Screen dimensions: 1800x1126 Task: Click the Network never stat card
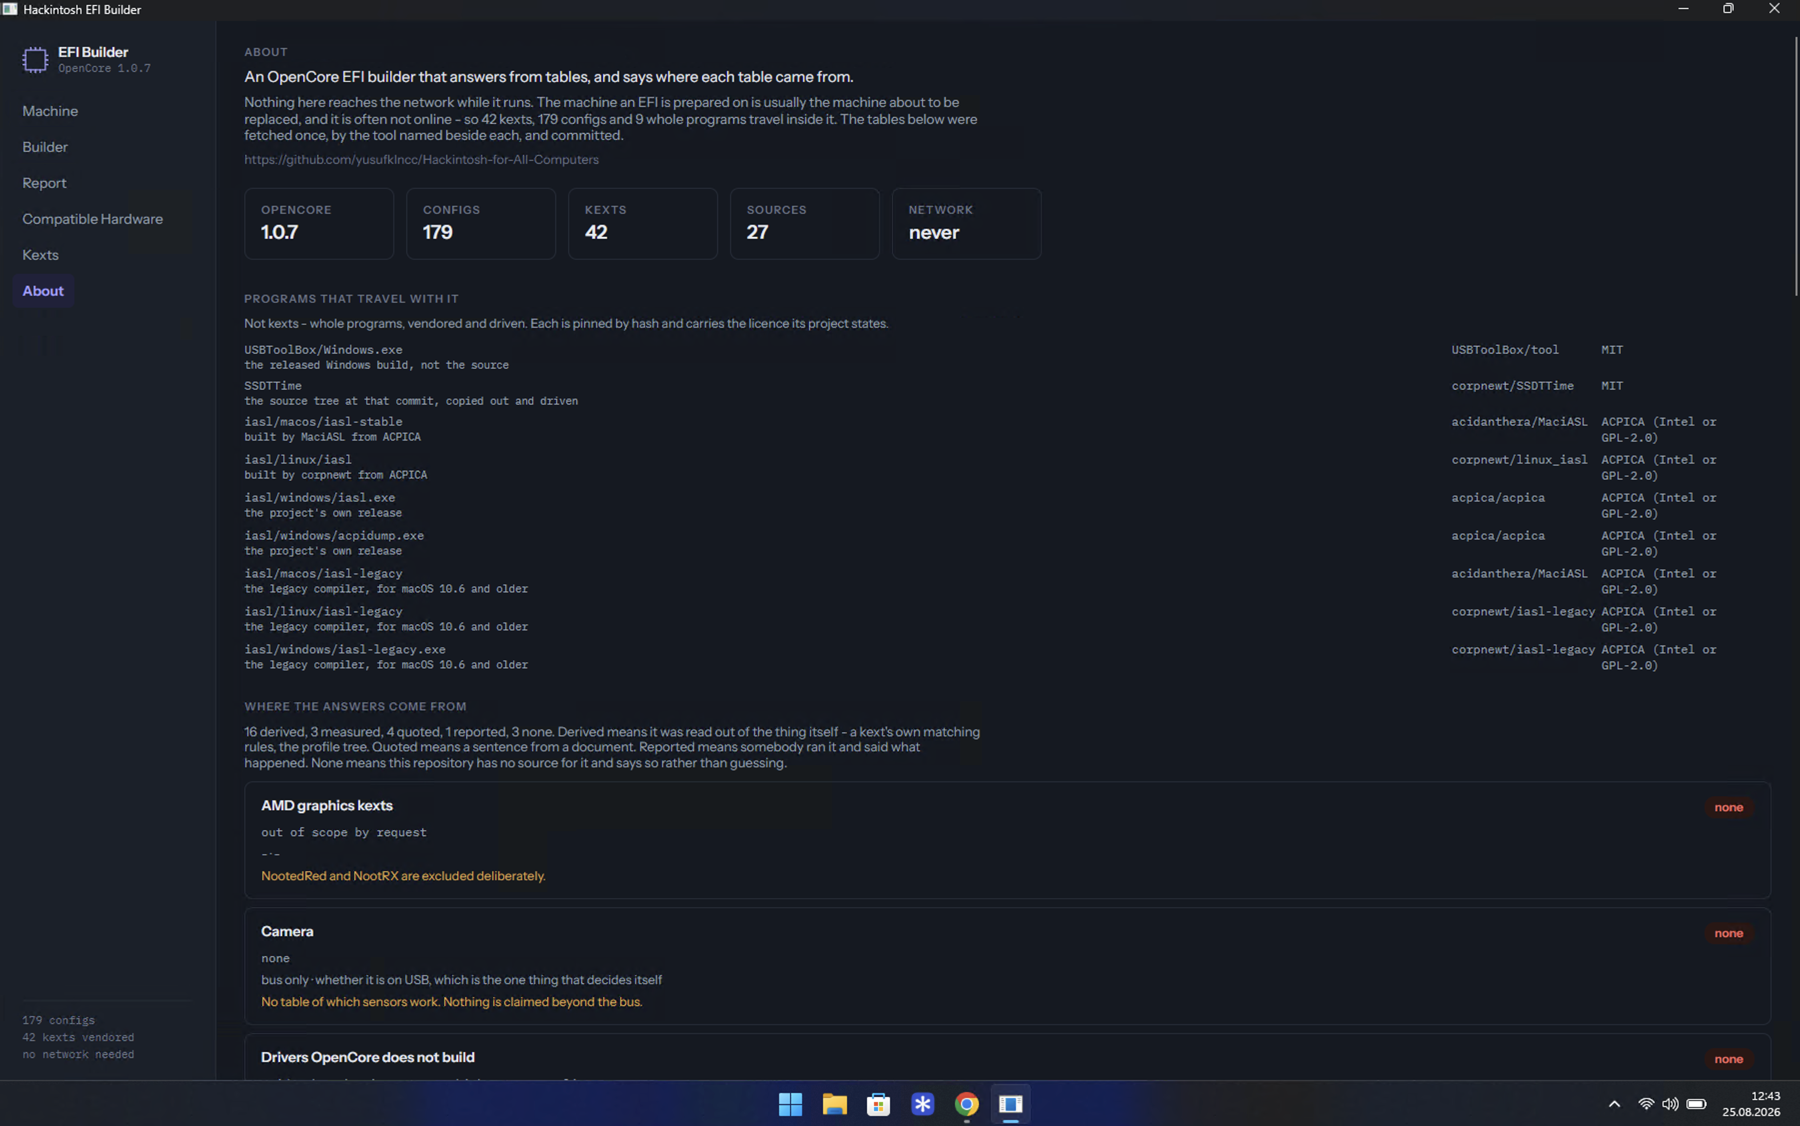[x=967, y=224]
